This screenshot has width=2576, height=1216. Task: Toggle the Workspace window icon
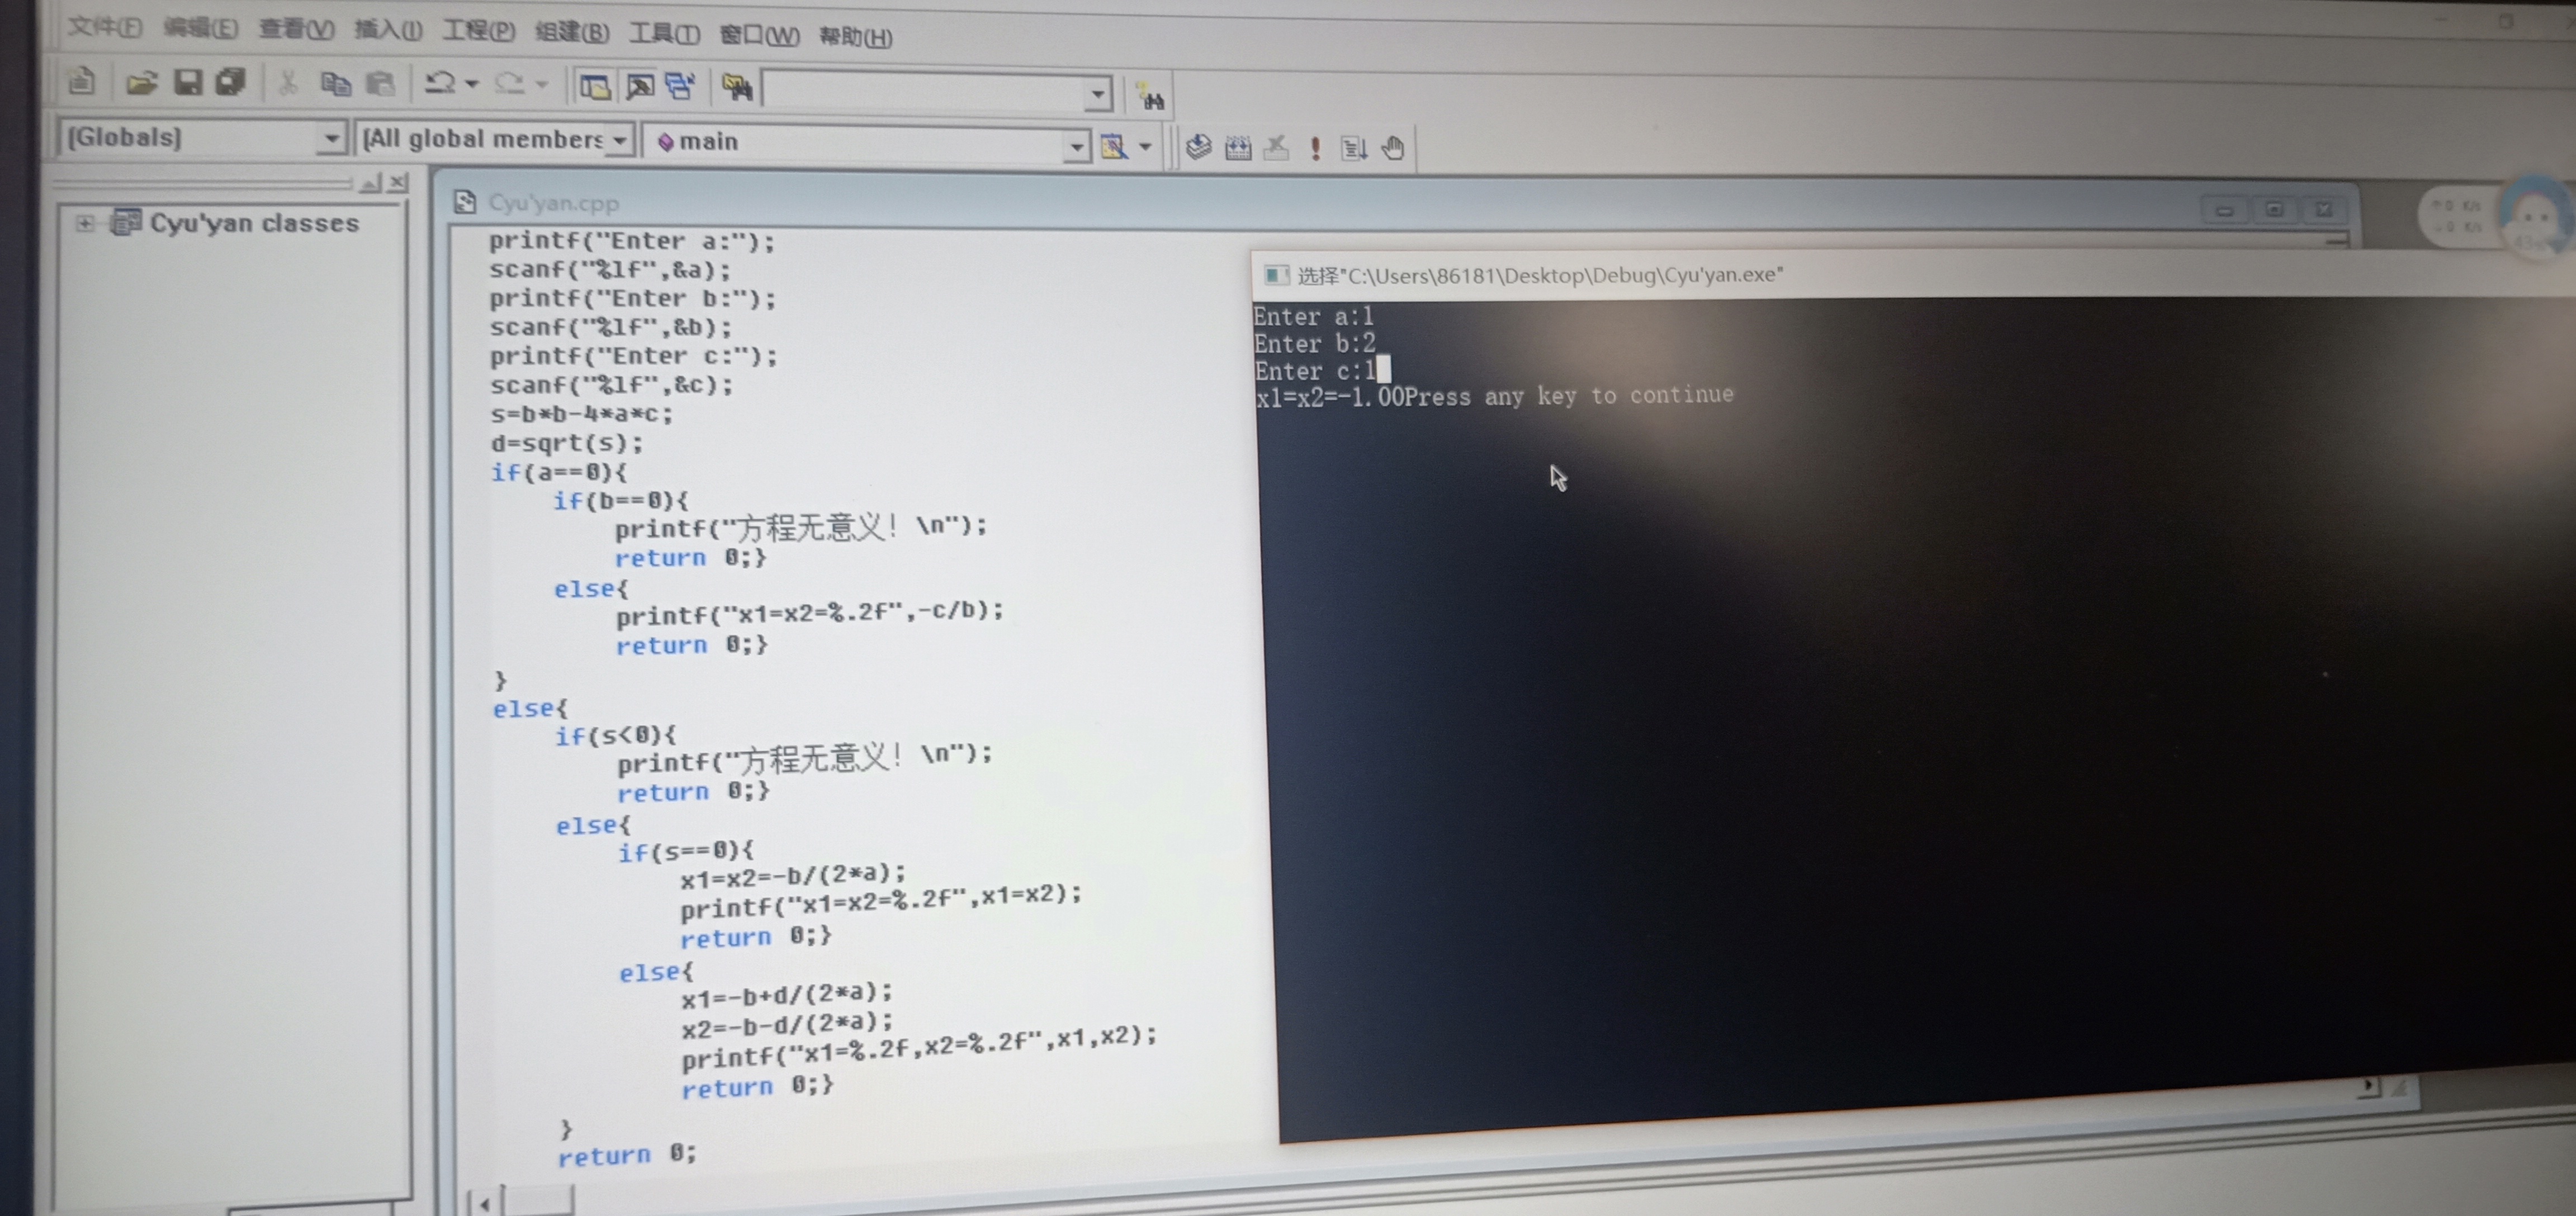click(595, 87)
